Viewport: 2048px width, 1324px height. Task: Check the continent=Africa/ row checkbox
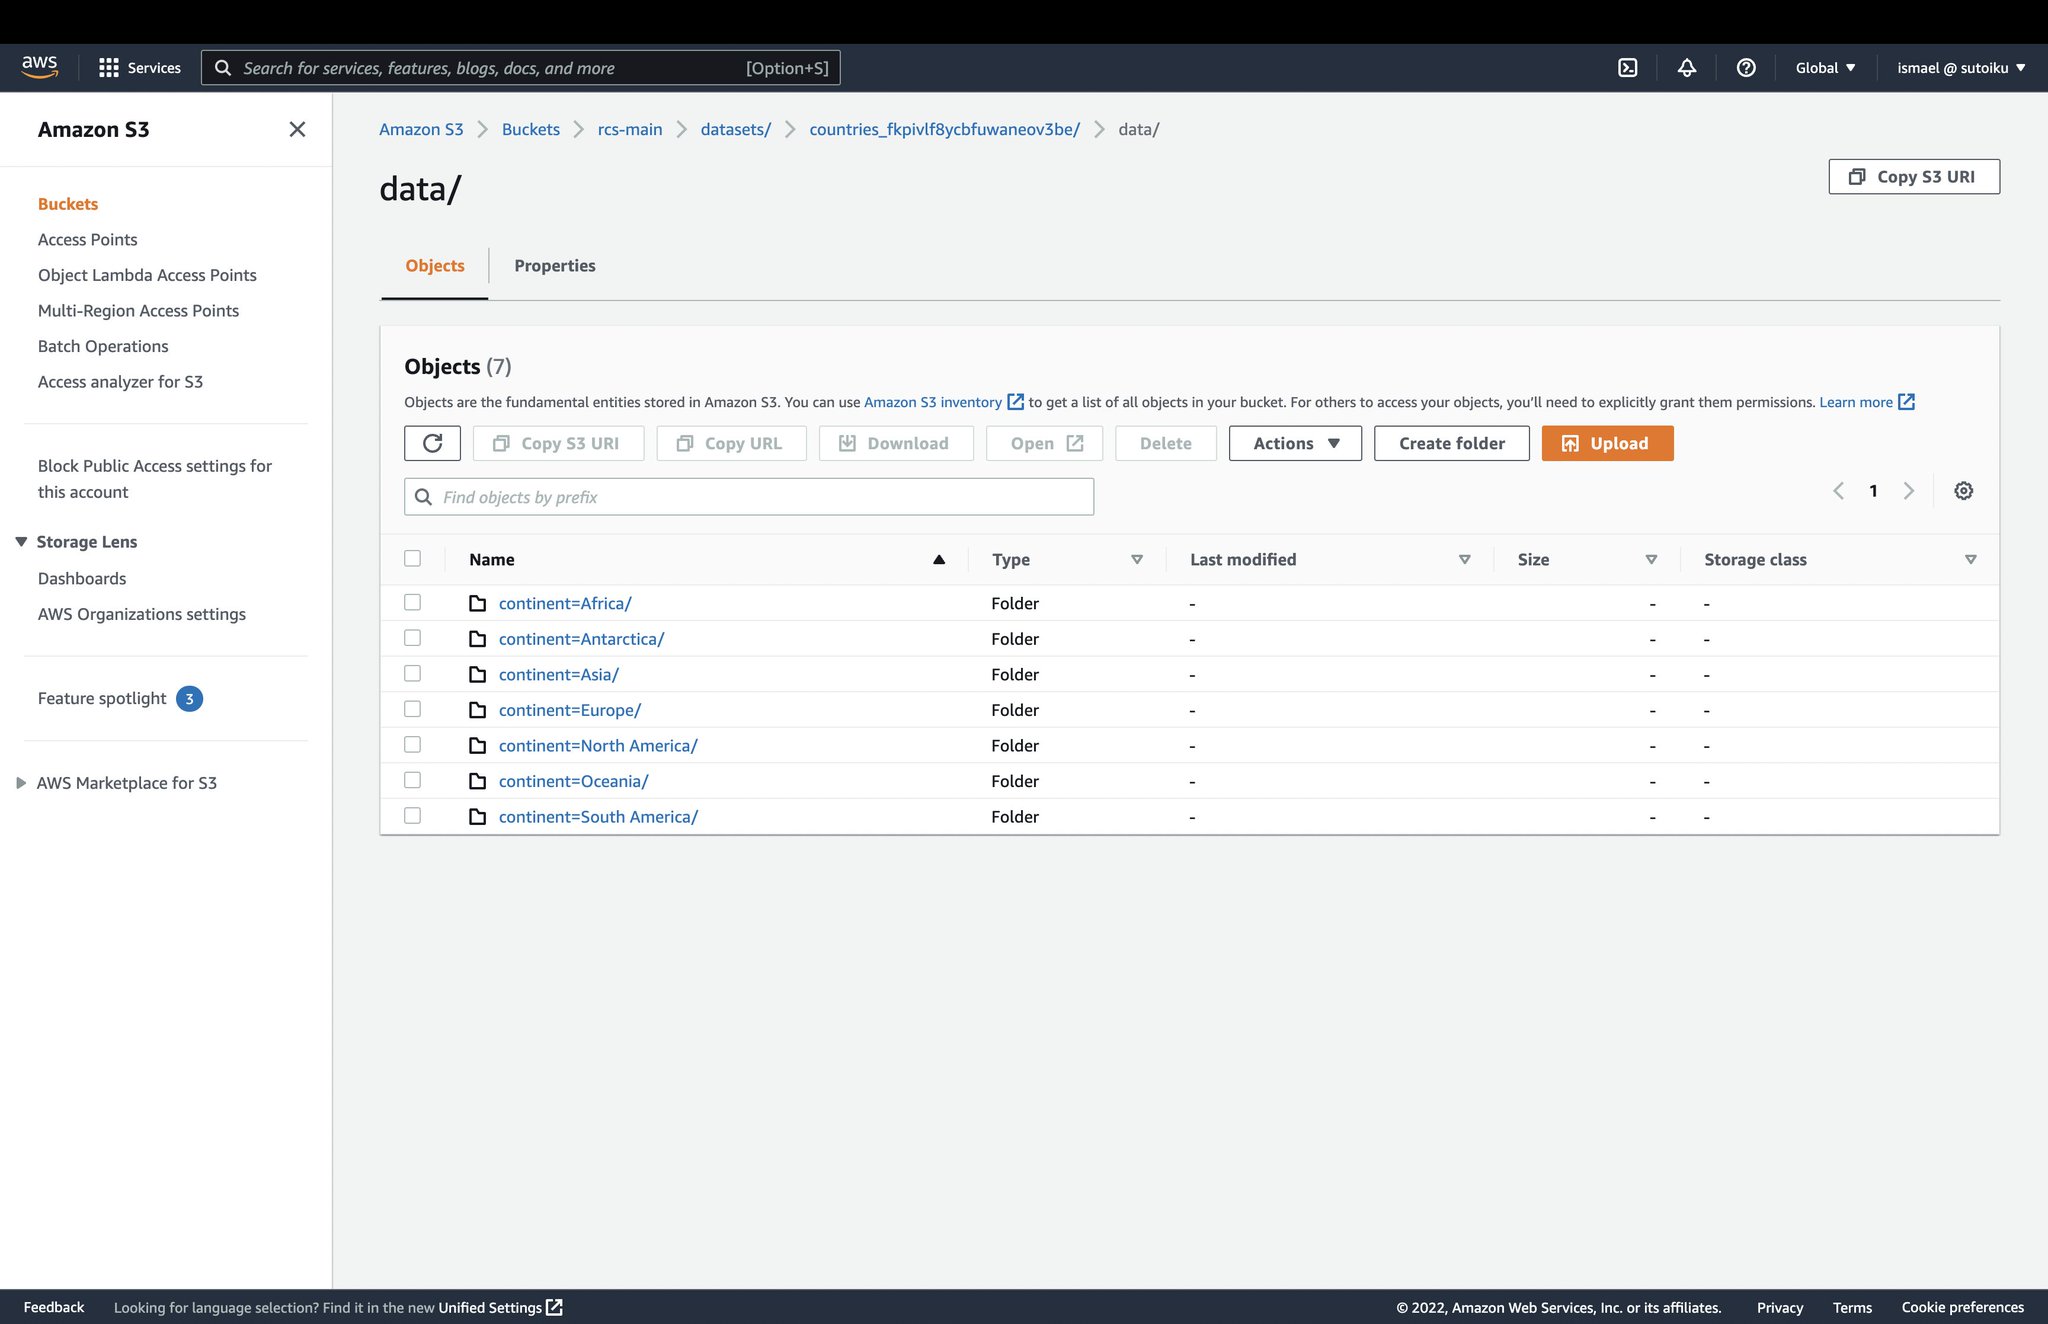pos(412,602)
